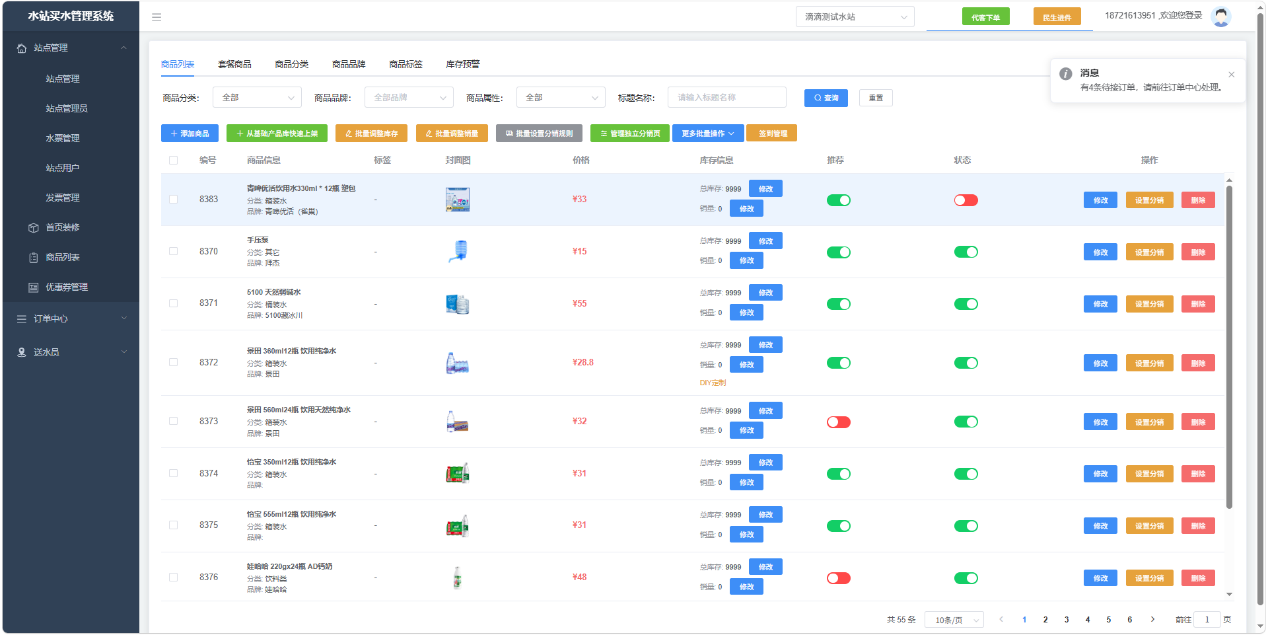Go to the next page arrow in pagination
The width and height of the screenshot is (1268, 635).
(x=1152, y=620)
